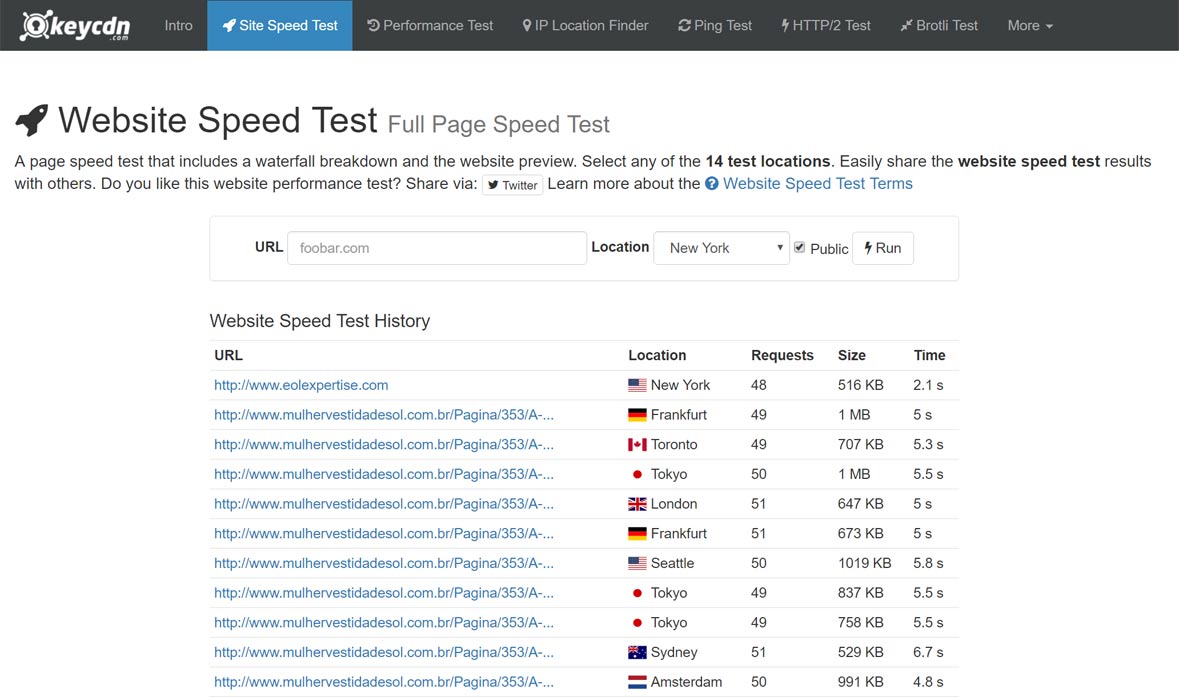
Task: Click the KeyCDN logo in the navbar
Action: click(75, 26)
